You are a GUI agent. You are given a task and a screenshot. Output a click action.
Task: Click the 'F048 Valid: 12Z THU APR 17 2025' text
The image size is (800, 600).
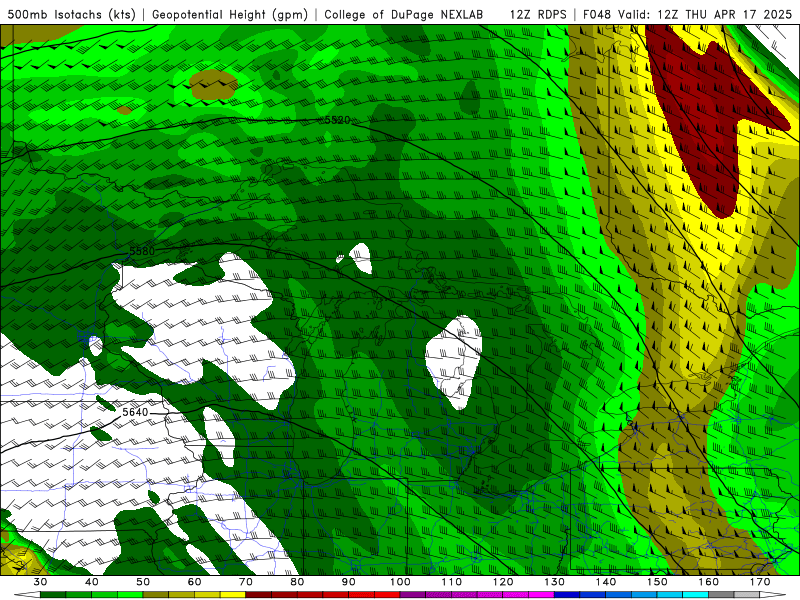tap(687, 15)
